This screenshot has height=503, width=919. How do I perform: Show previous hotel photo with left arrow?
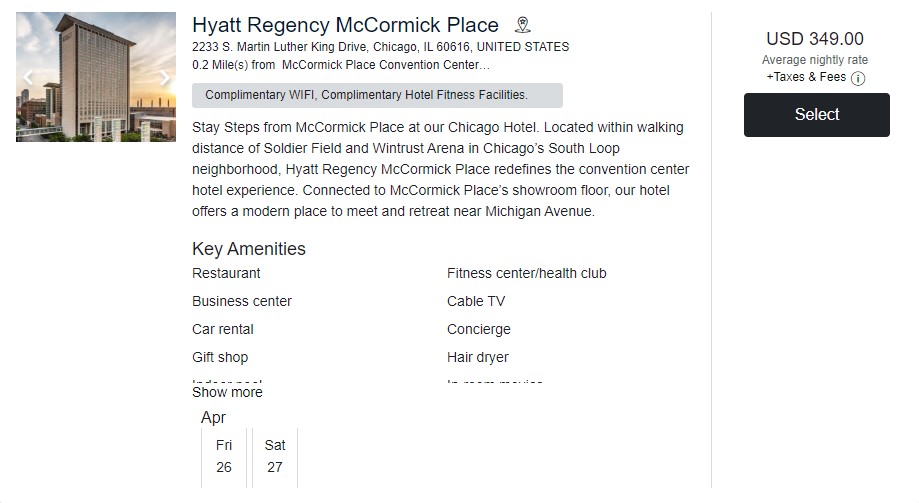[x=28, y=77]
